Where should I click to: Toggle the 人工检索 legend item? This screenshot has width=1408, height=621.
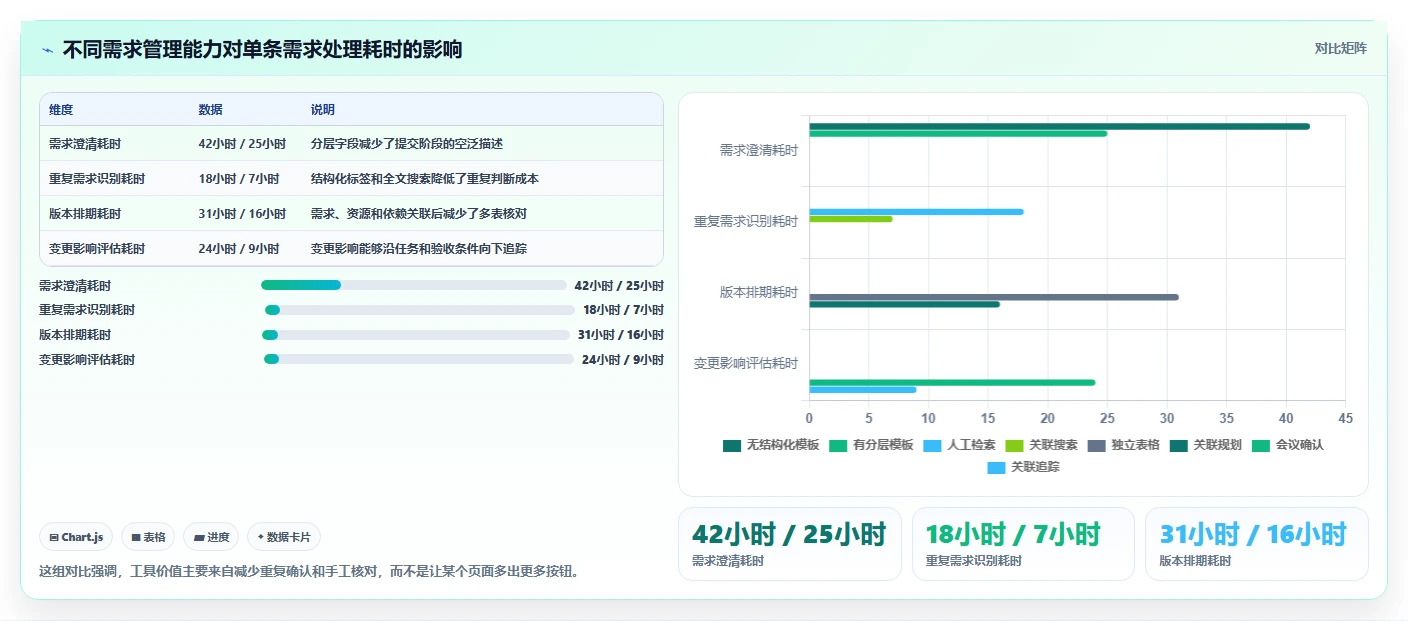coord(959,445)
